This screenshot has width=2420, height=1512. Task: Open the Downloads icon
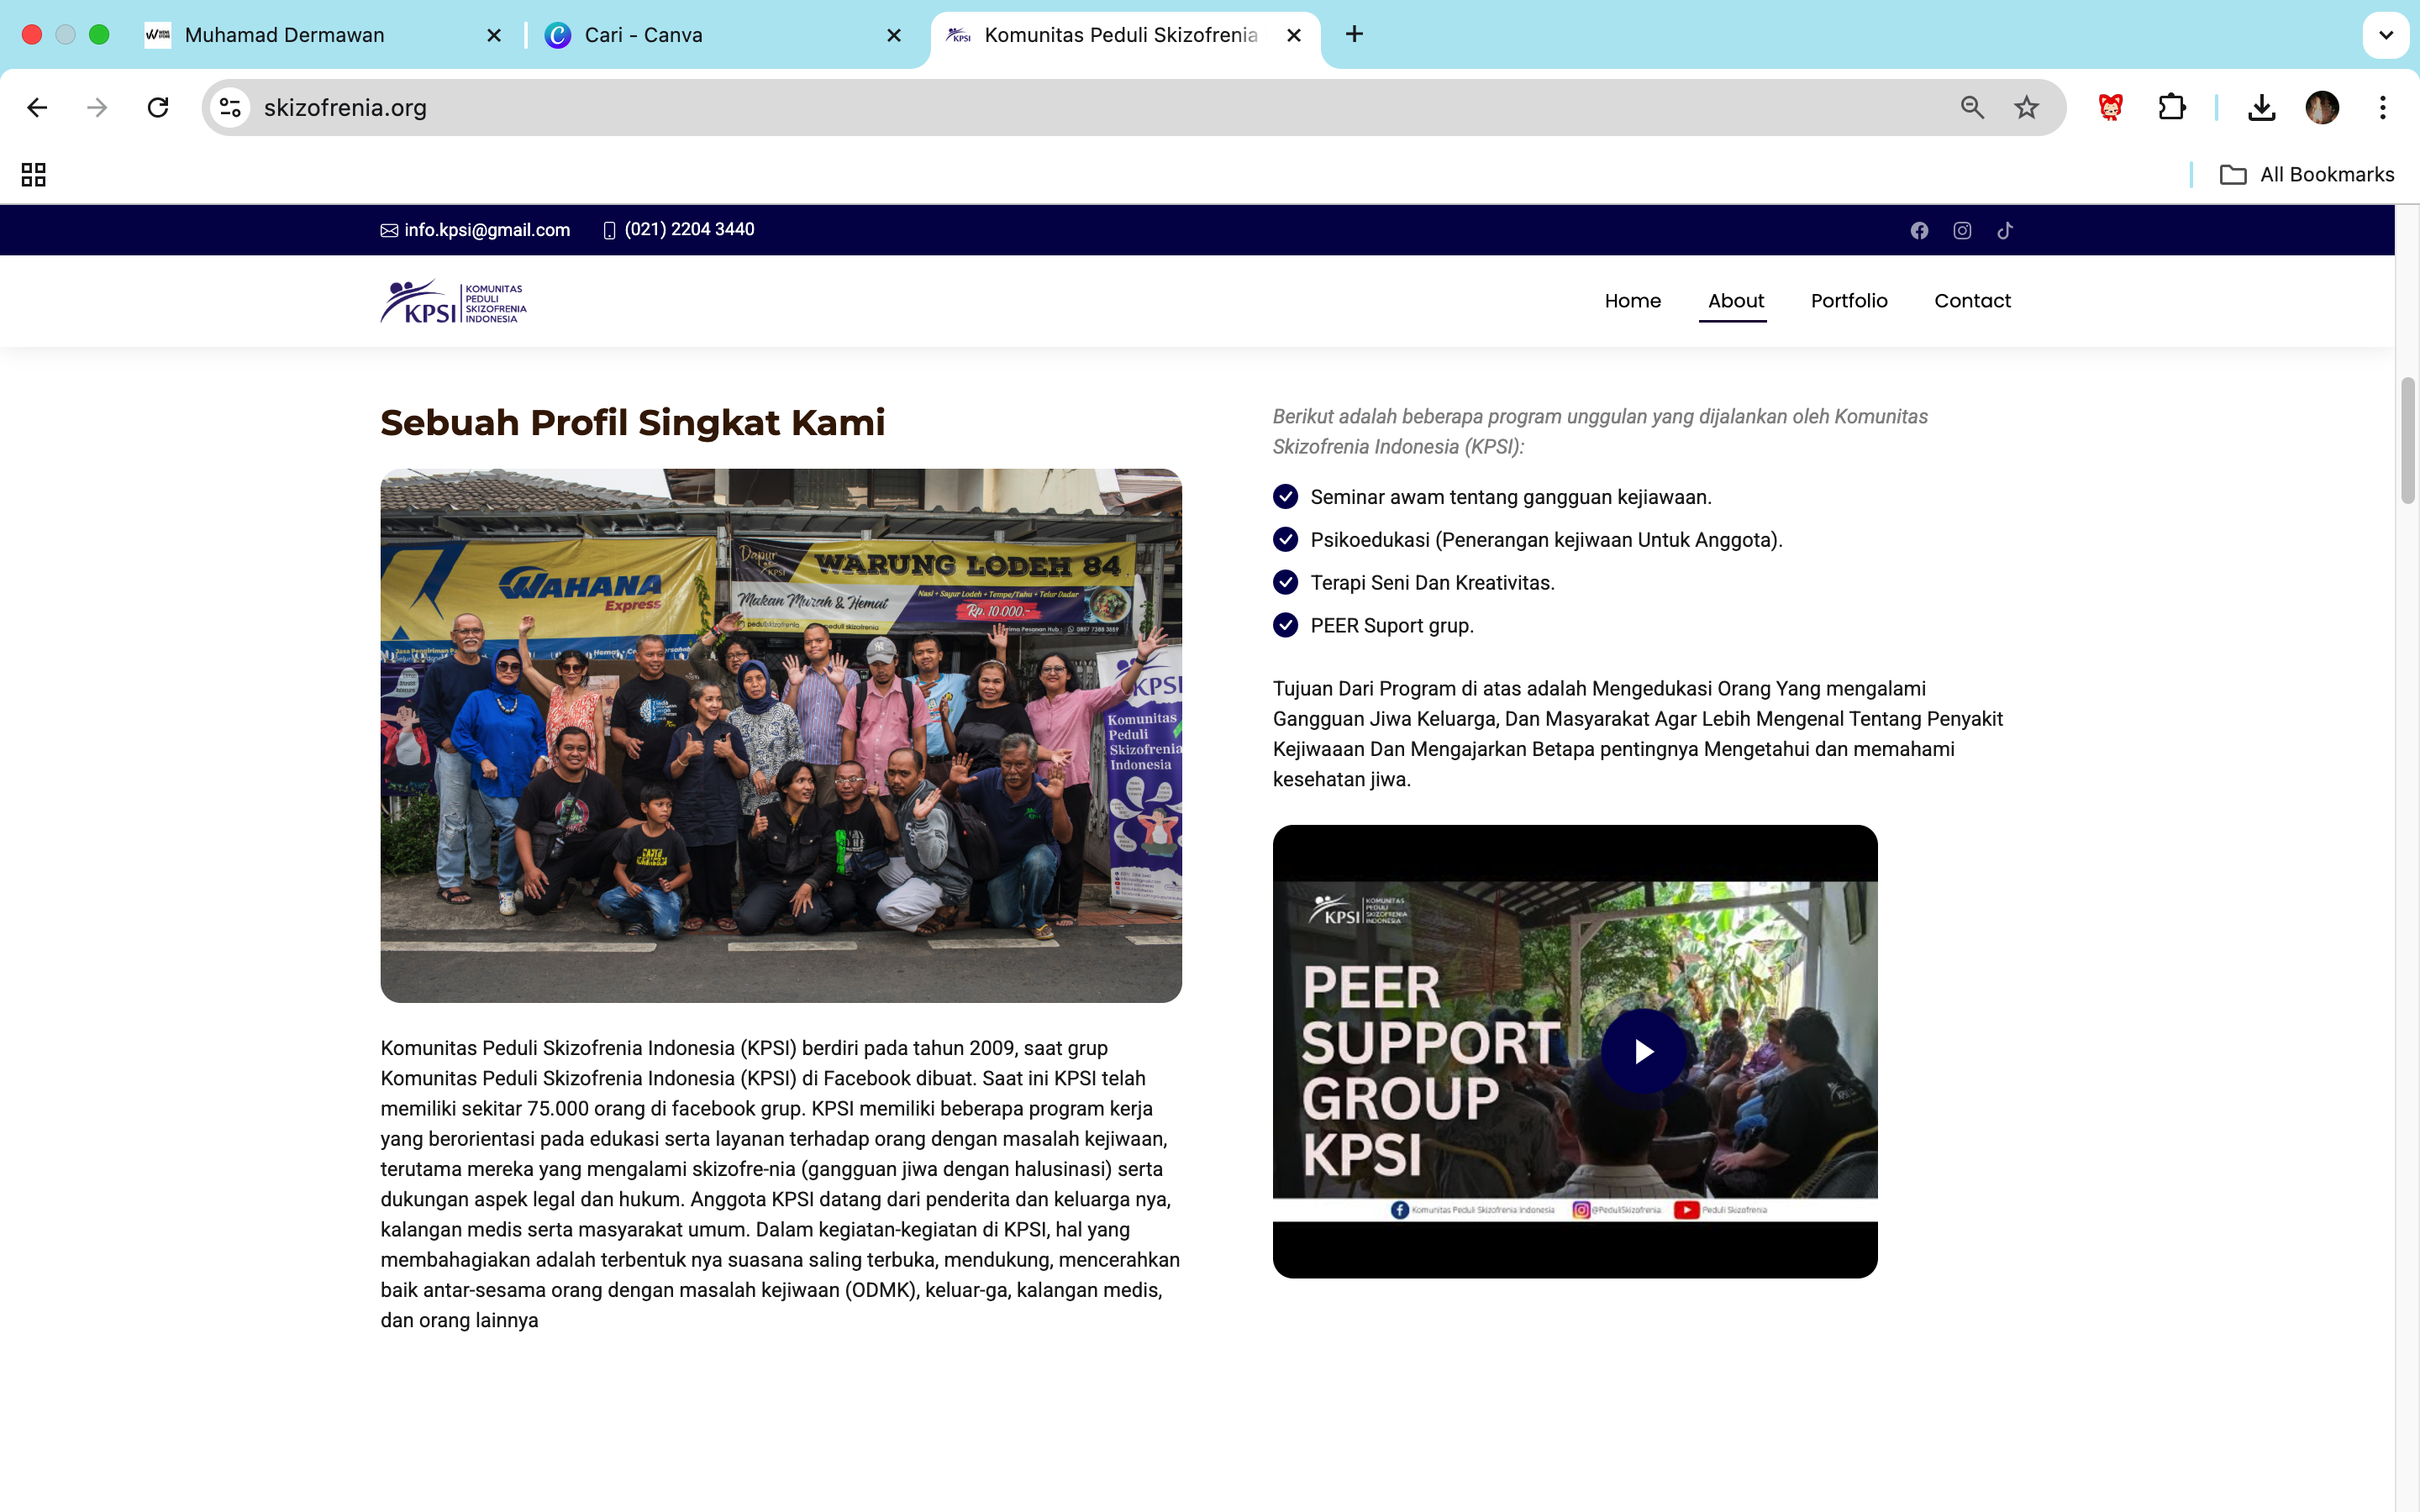pyautogui.click(x=2261, y=108)
